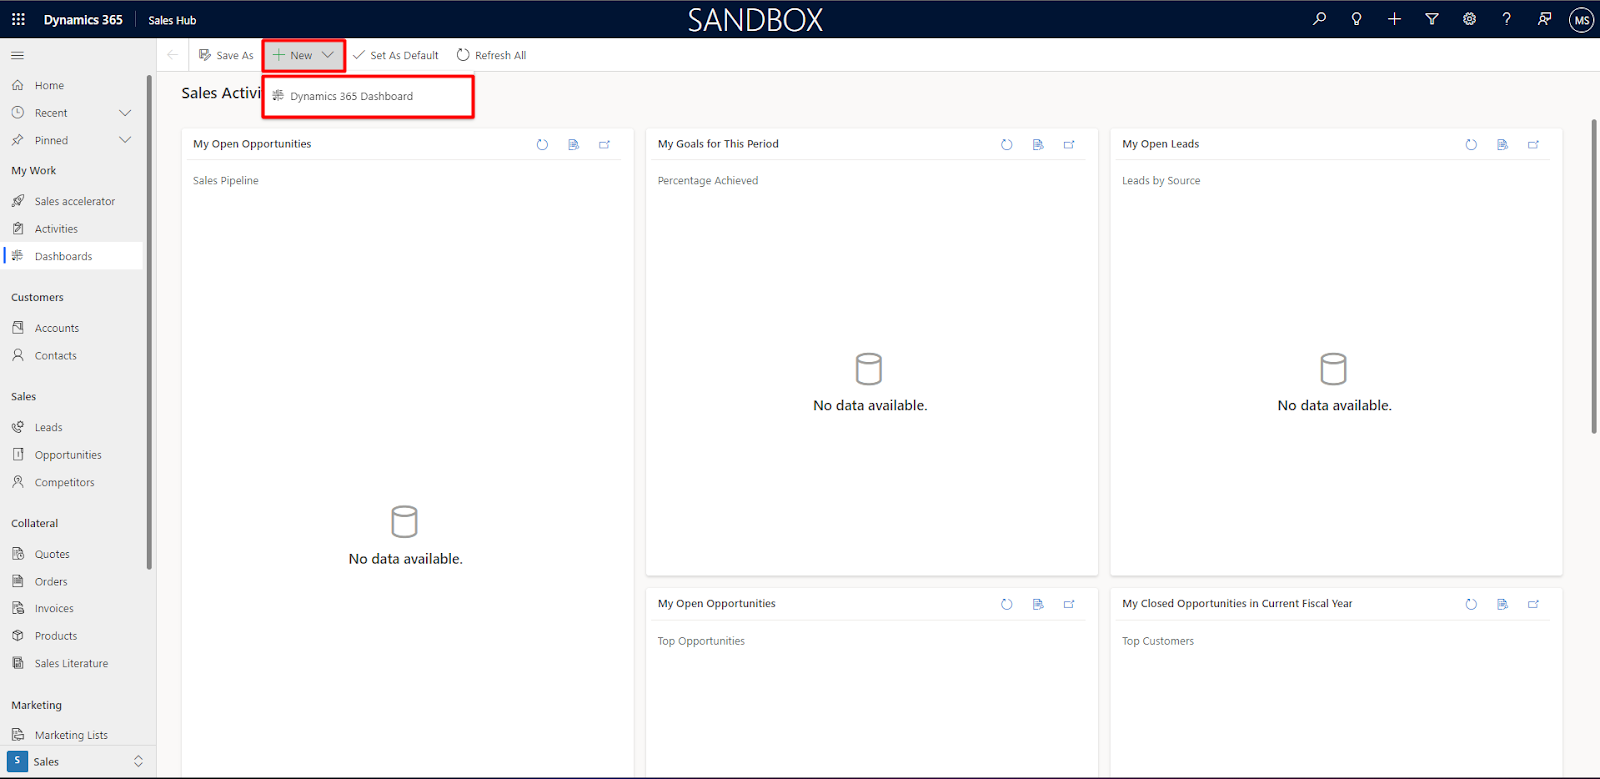Open the advanced find funnel icon
Screen dimensions: 1600x779
[1432, 19]
